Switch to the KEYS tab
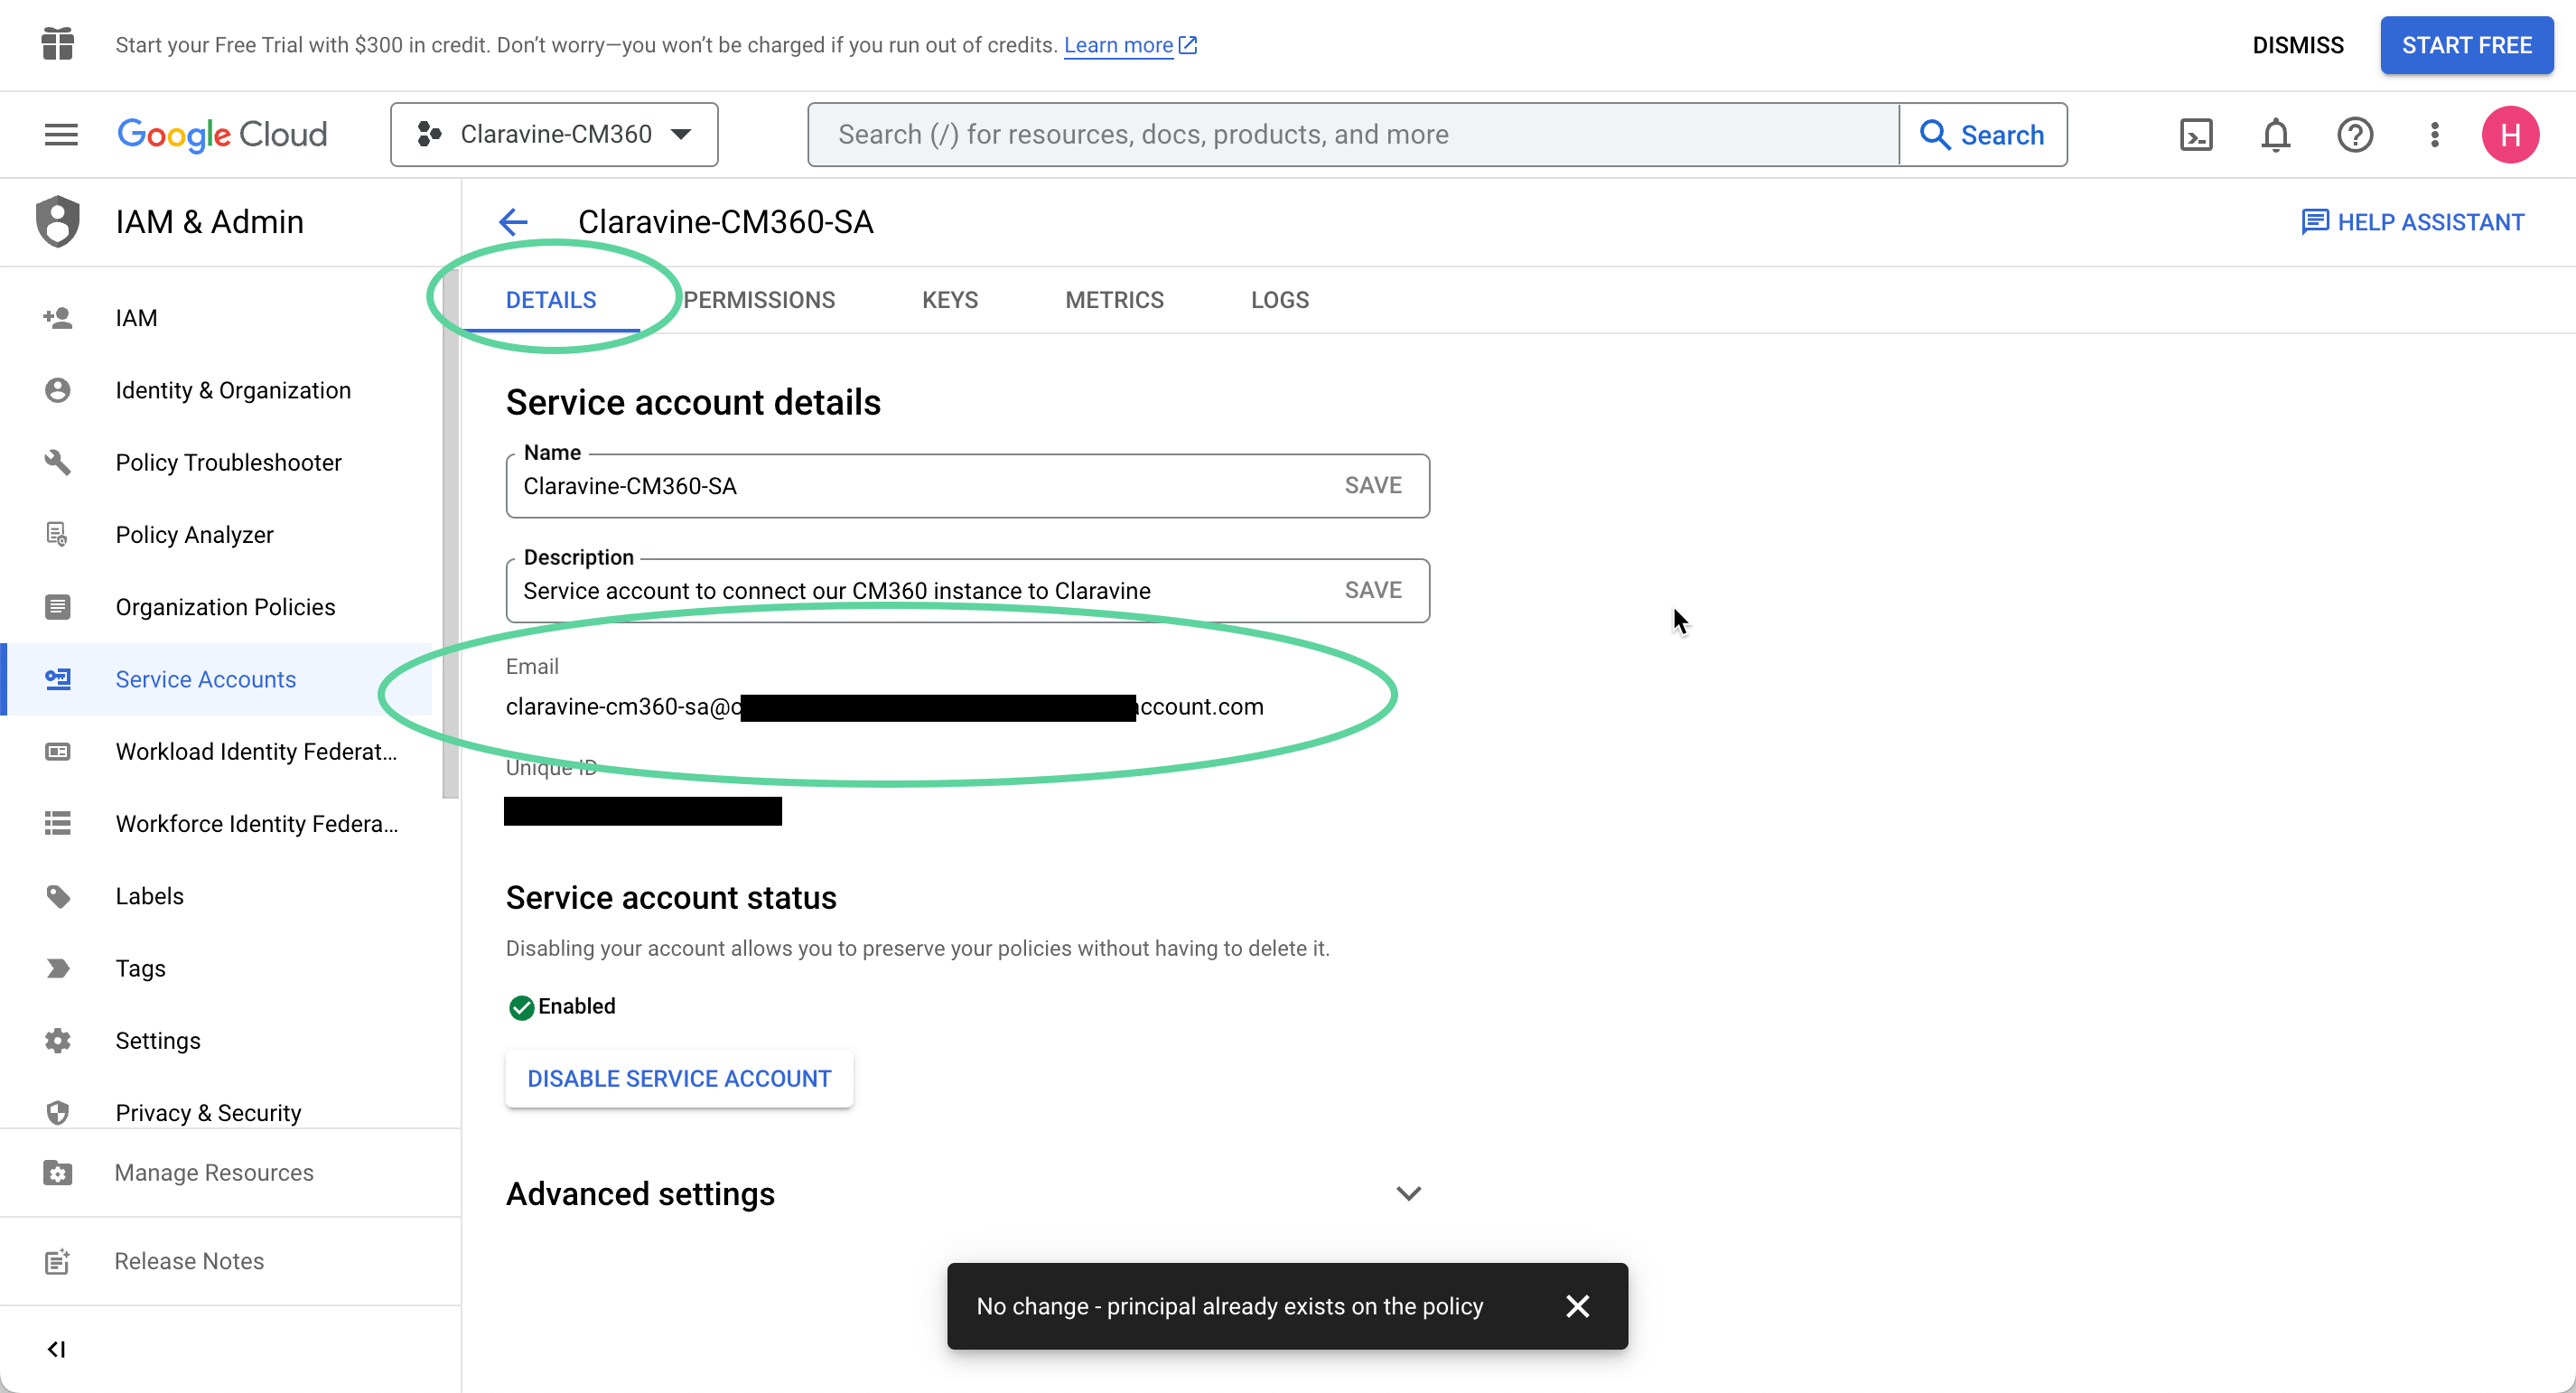2576x1393 pixels. tap(949, 300)
